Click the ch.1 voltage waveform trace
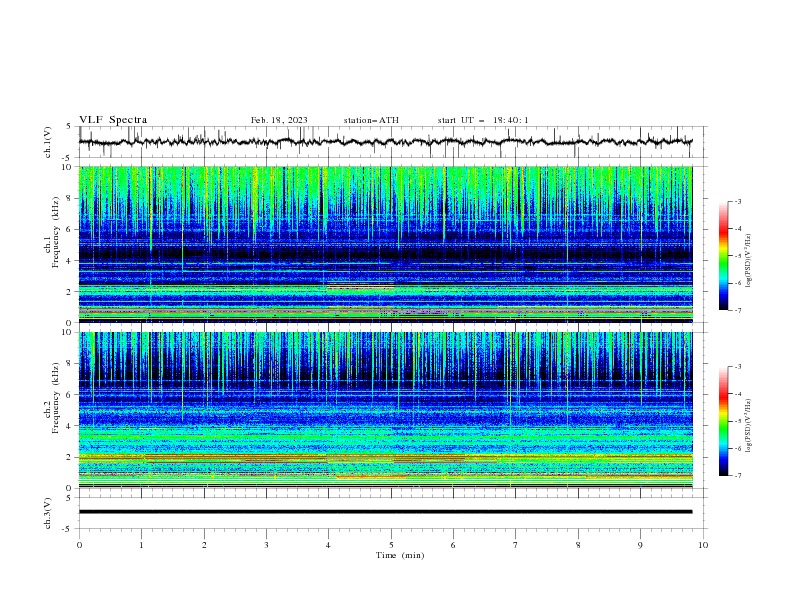Screen dimensions: 792x612 click(x=385, y=142)
